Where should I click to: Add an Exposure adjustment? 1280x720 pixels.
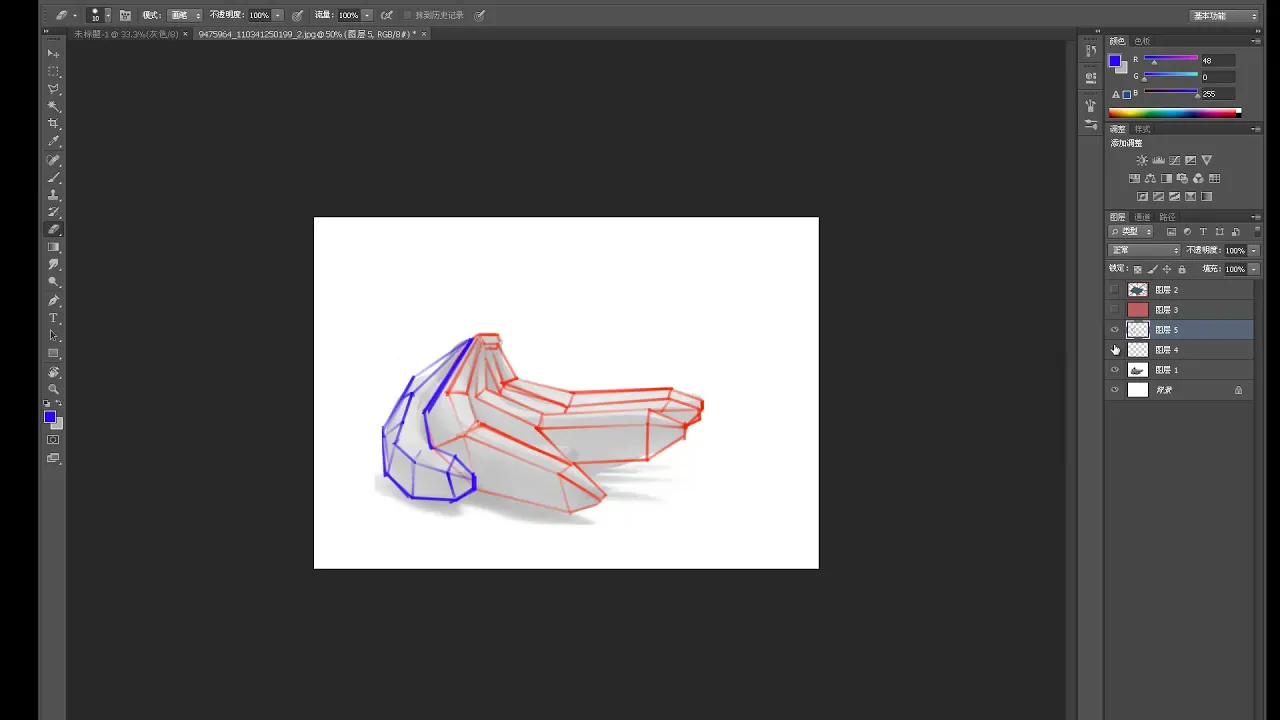1190,160
